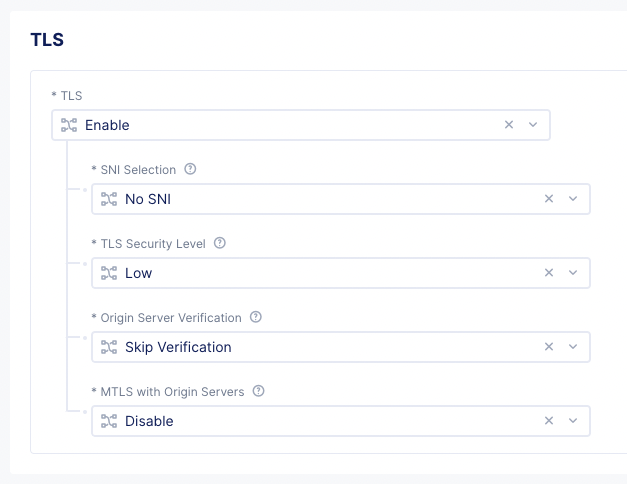Click help icon for MTLS with Origin Servers
The width and height of the screenshot is (627, 484).
click(259, 391)
